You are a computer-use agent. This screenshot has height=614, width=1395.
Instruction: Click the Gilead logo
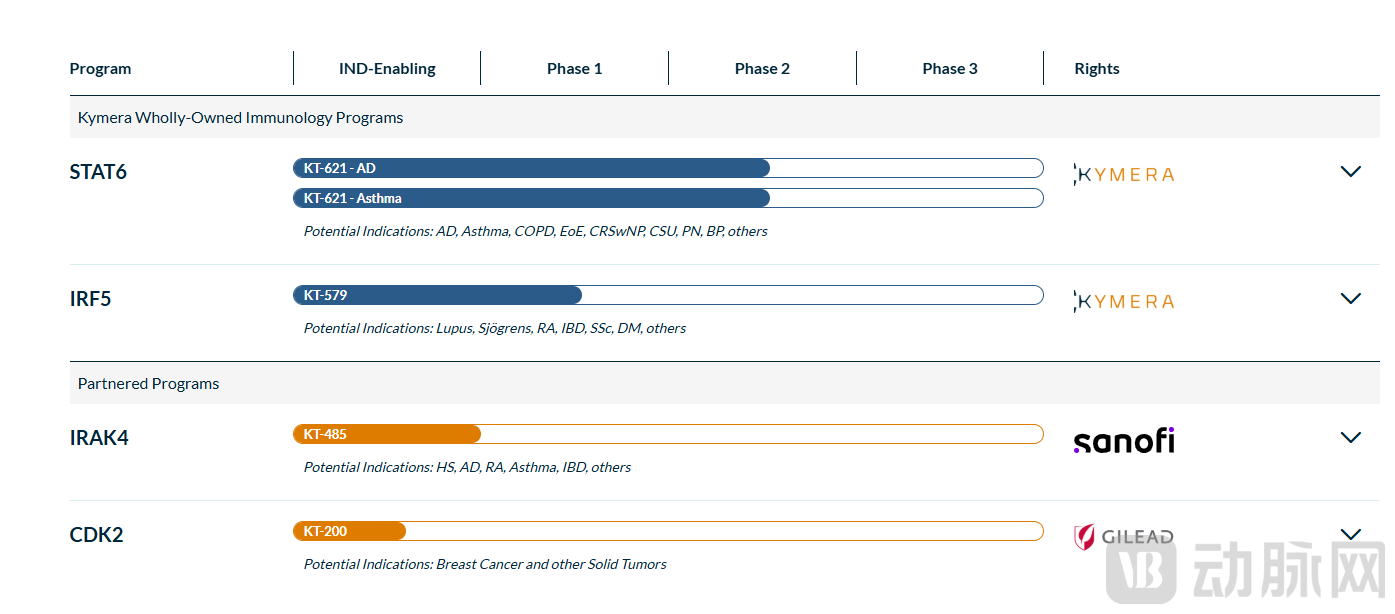click(1123, 537)
